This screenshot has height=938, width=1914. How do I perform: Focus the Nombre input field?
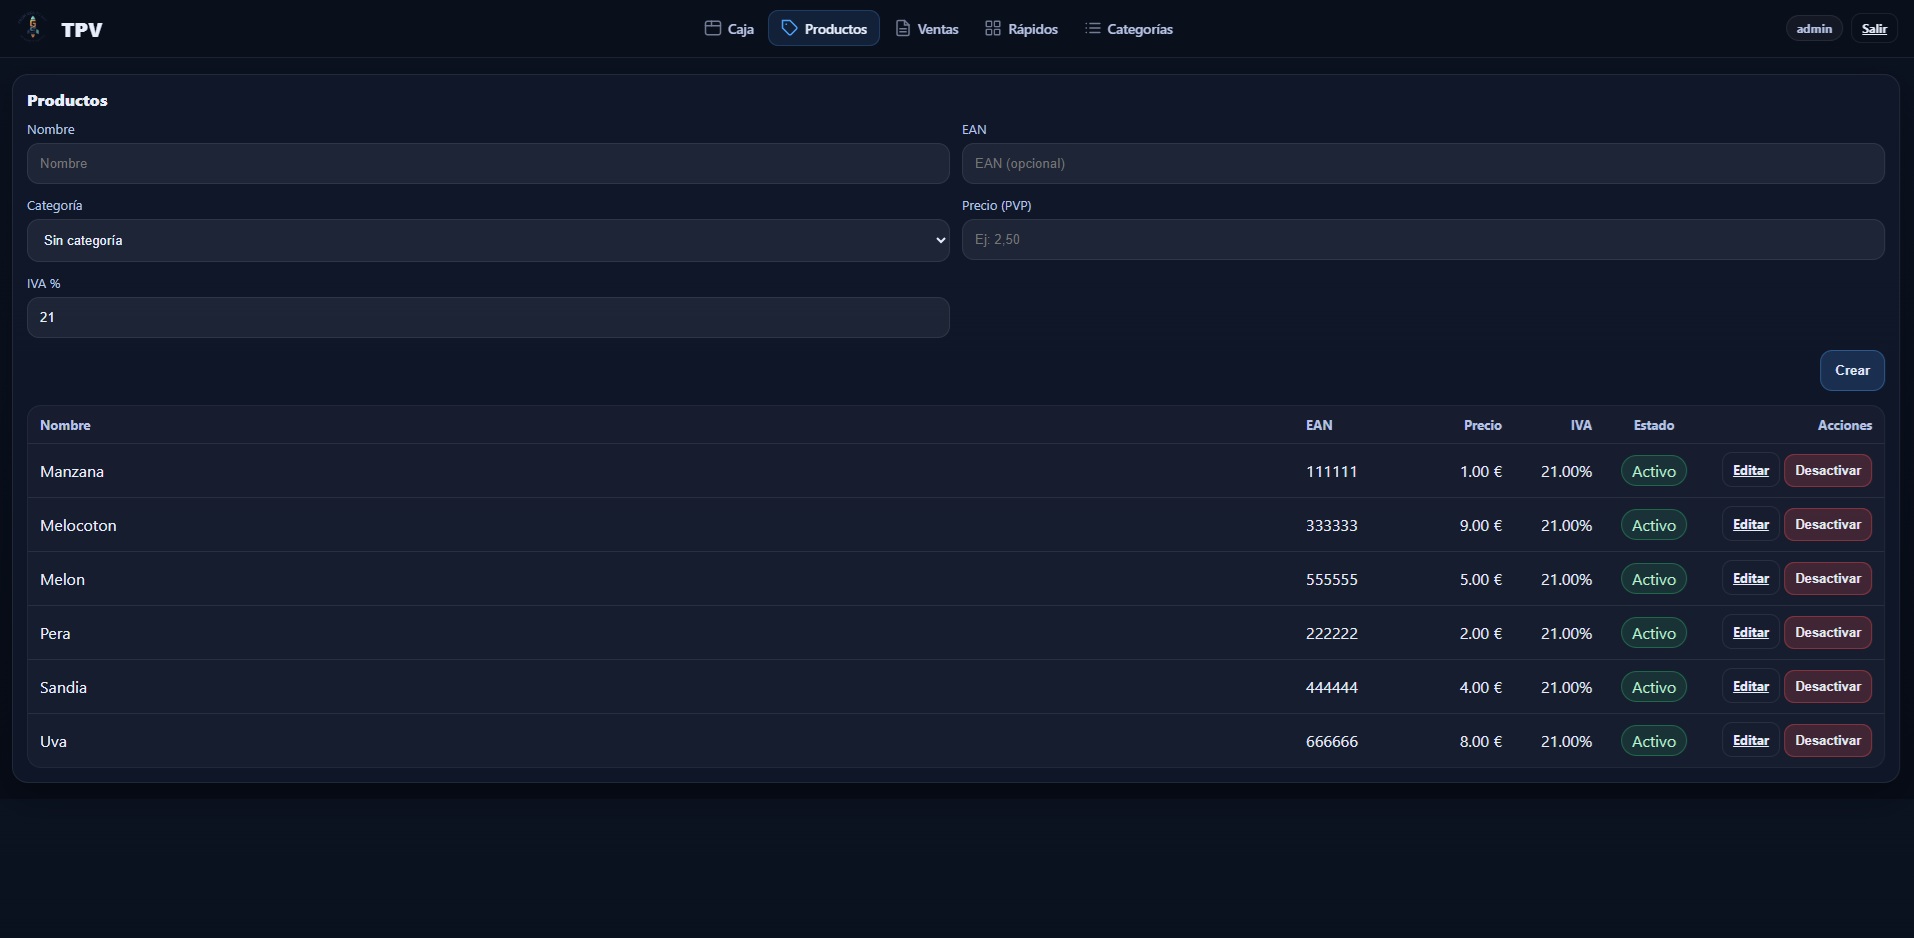488,164
